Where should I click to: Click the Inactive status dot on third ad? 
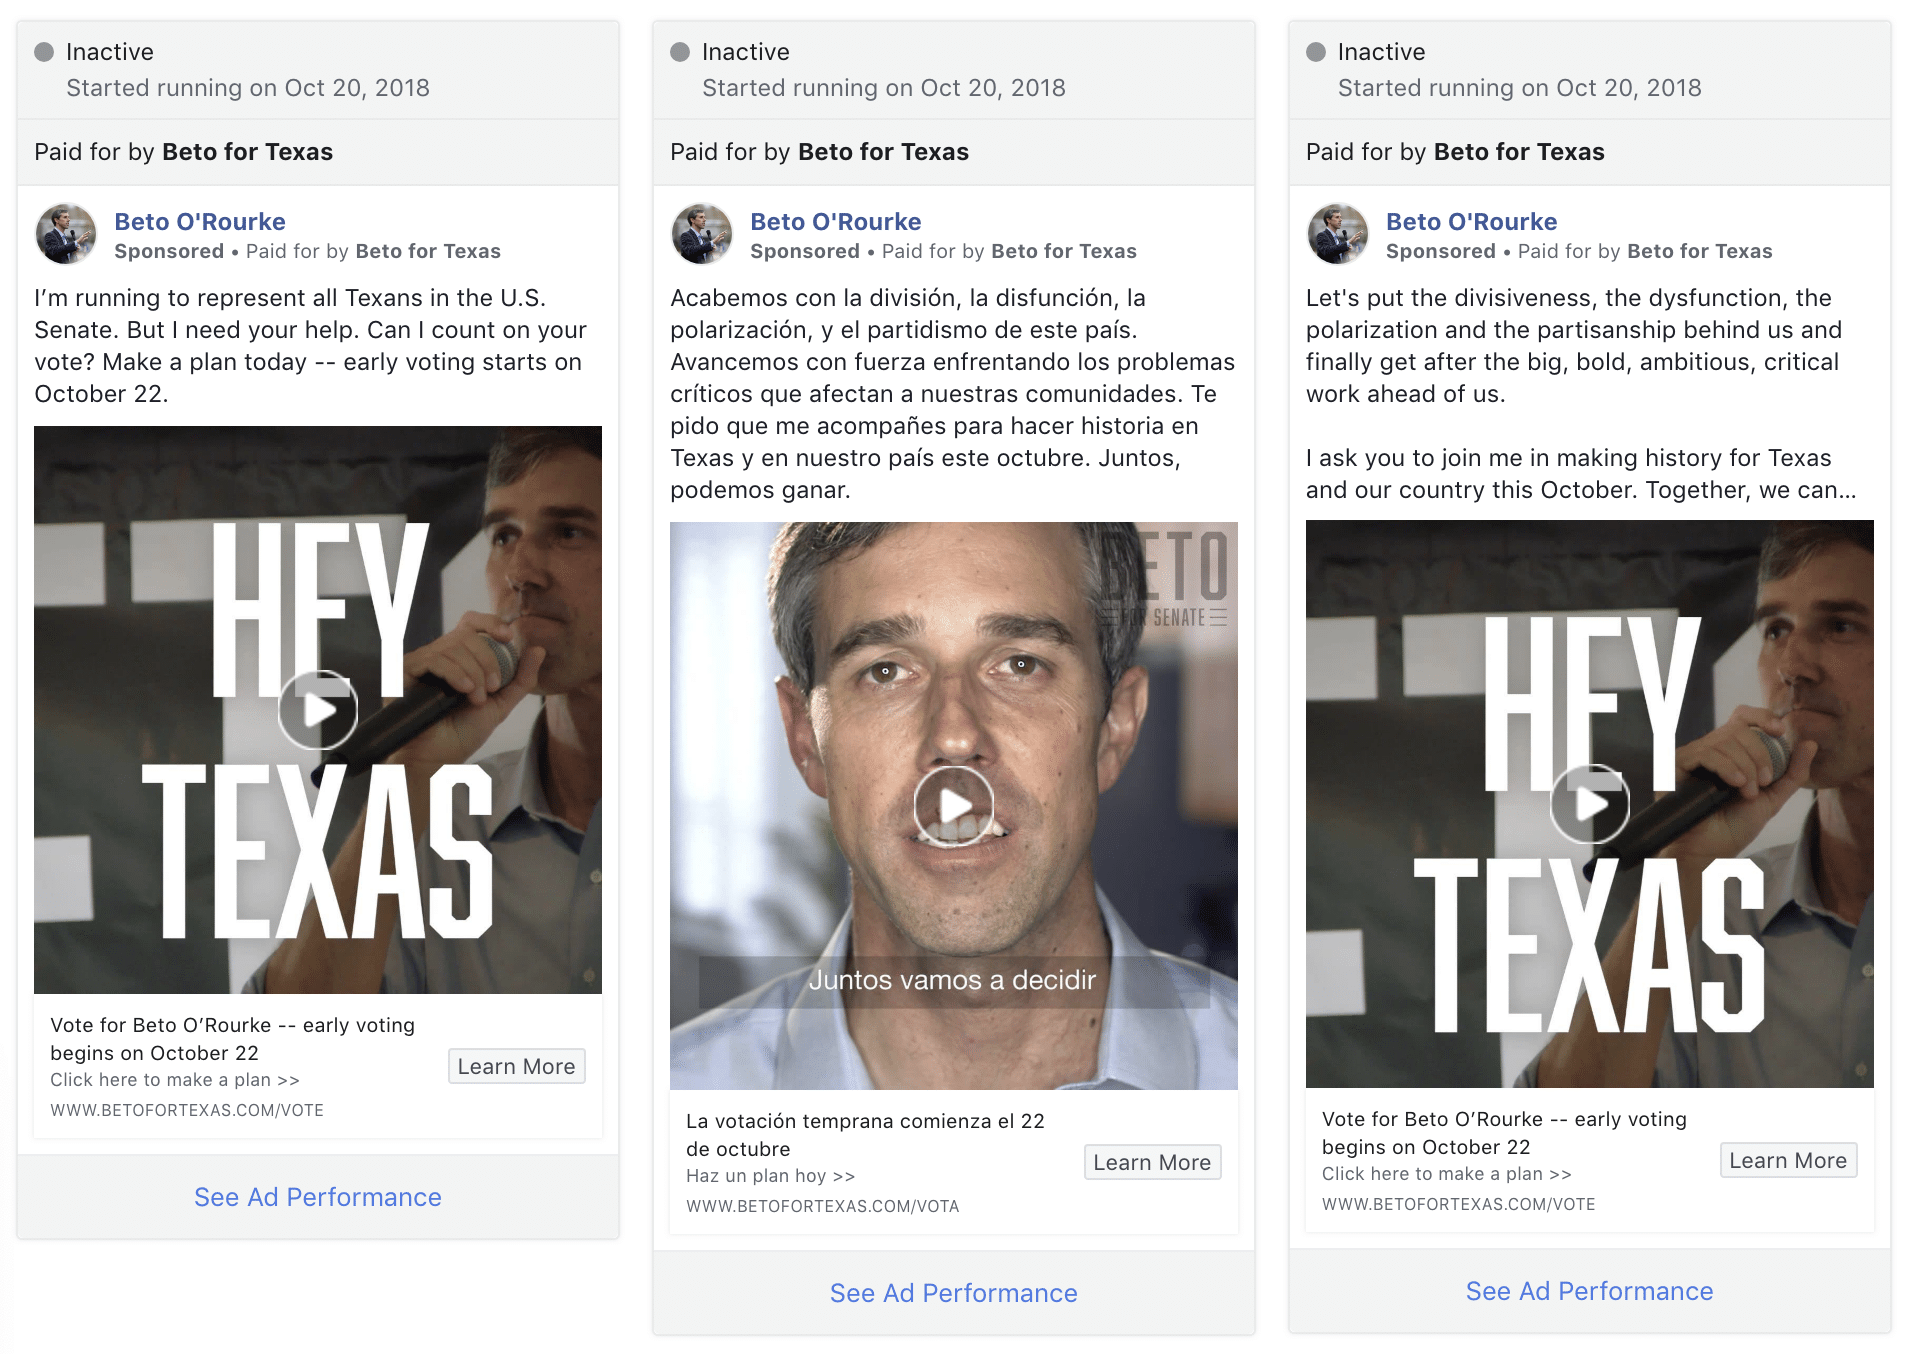pos(1316,52)
